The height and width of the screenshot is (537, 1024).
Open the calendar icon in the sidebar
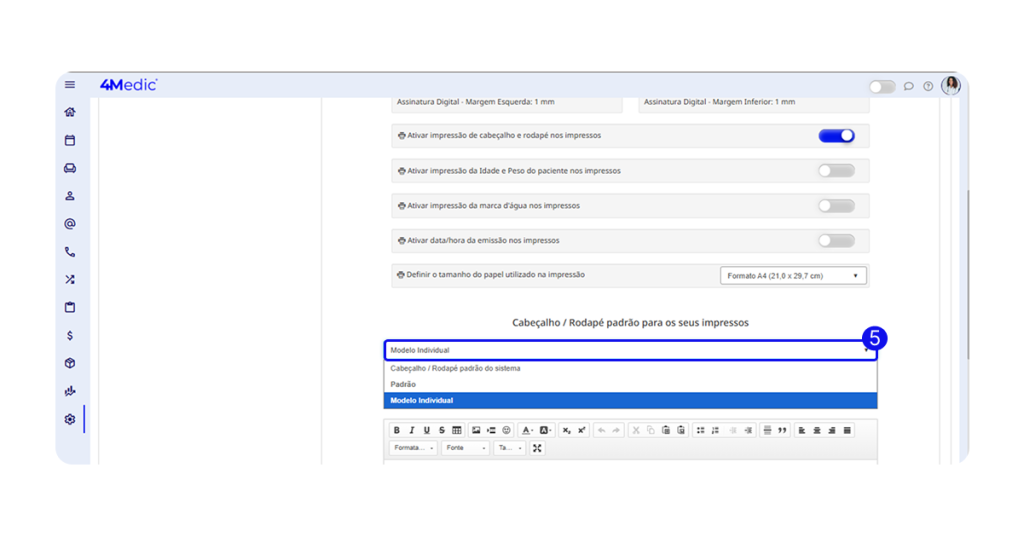pyautogui.click(x=70, y=141)
